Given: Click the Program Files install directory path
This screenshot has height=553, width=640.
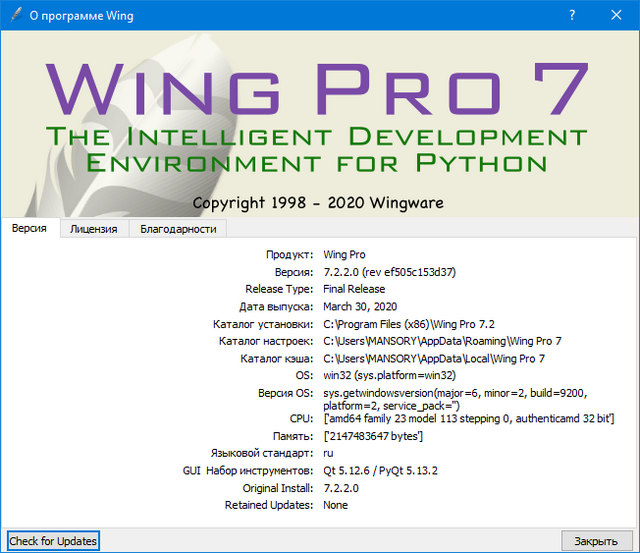Looking at the screenshot, I should coord(409,324).
